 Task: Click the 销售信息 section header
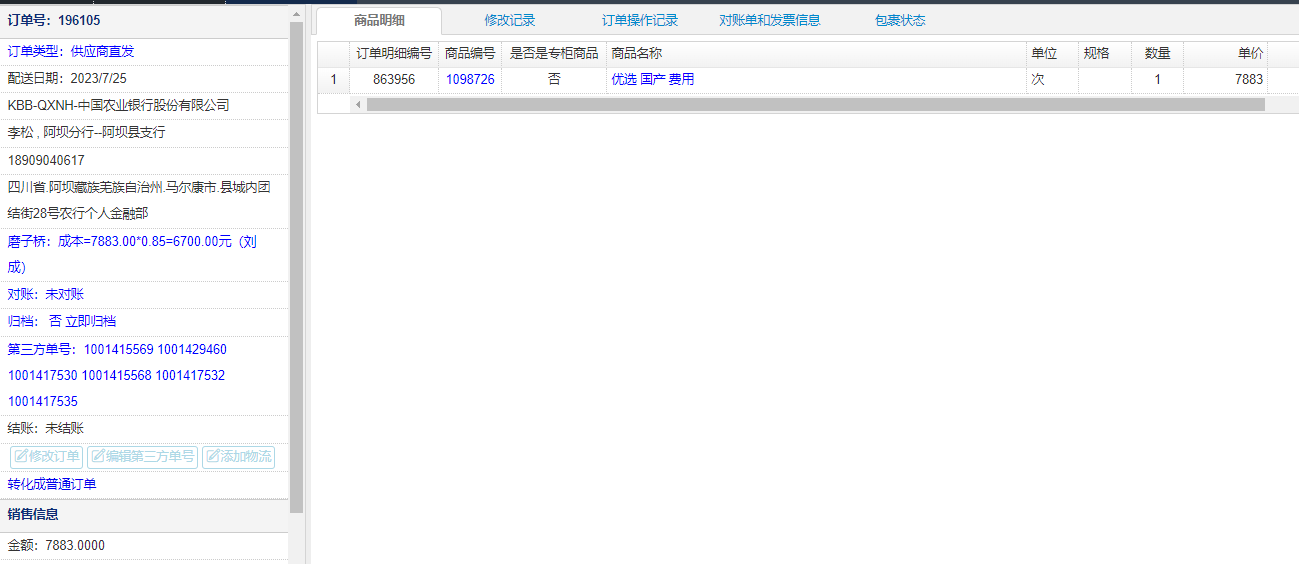tap(144, 515)
